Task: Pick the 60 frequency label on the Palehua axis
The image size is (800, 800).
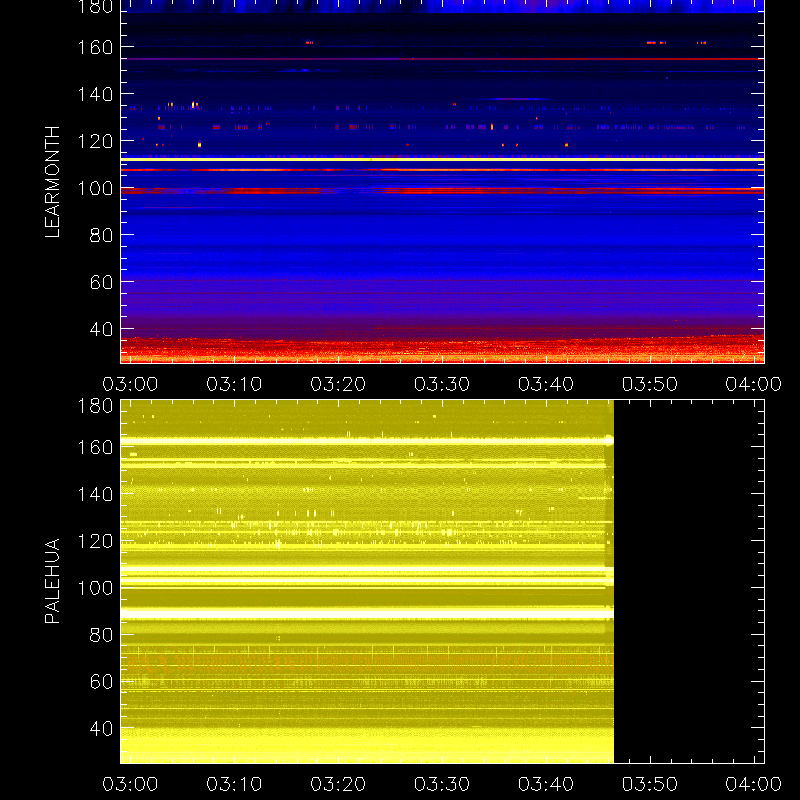Action: tap(101, 682)
